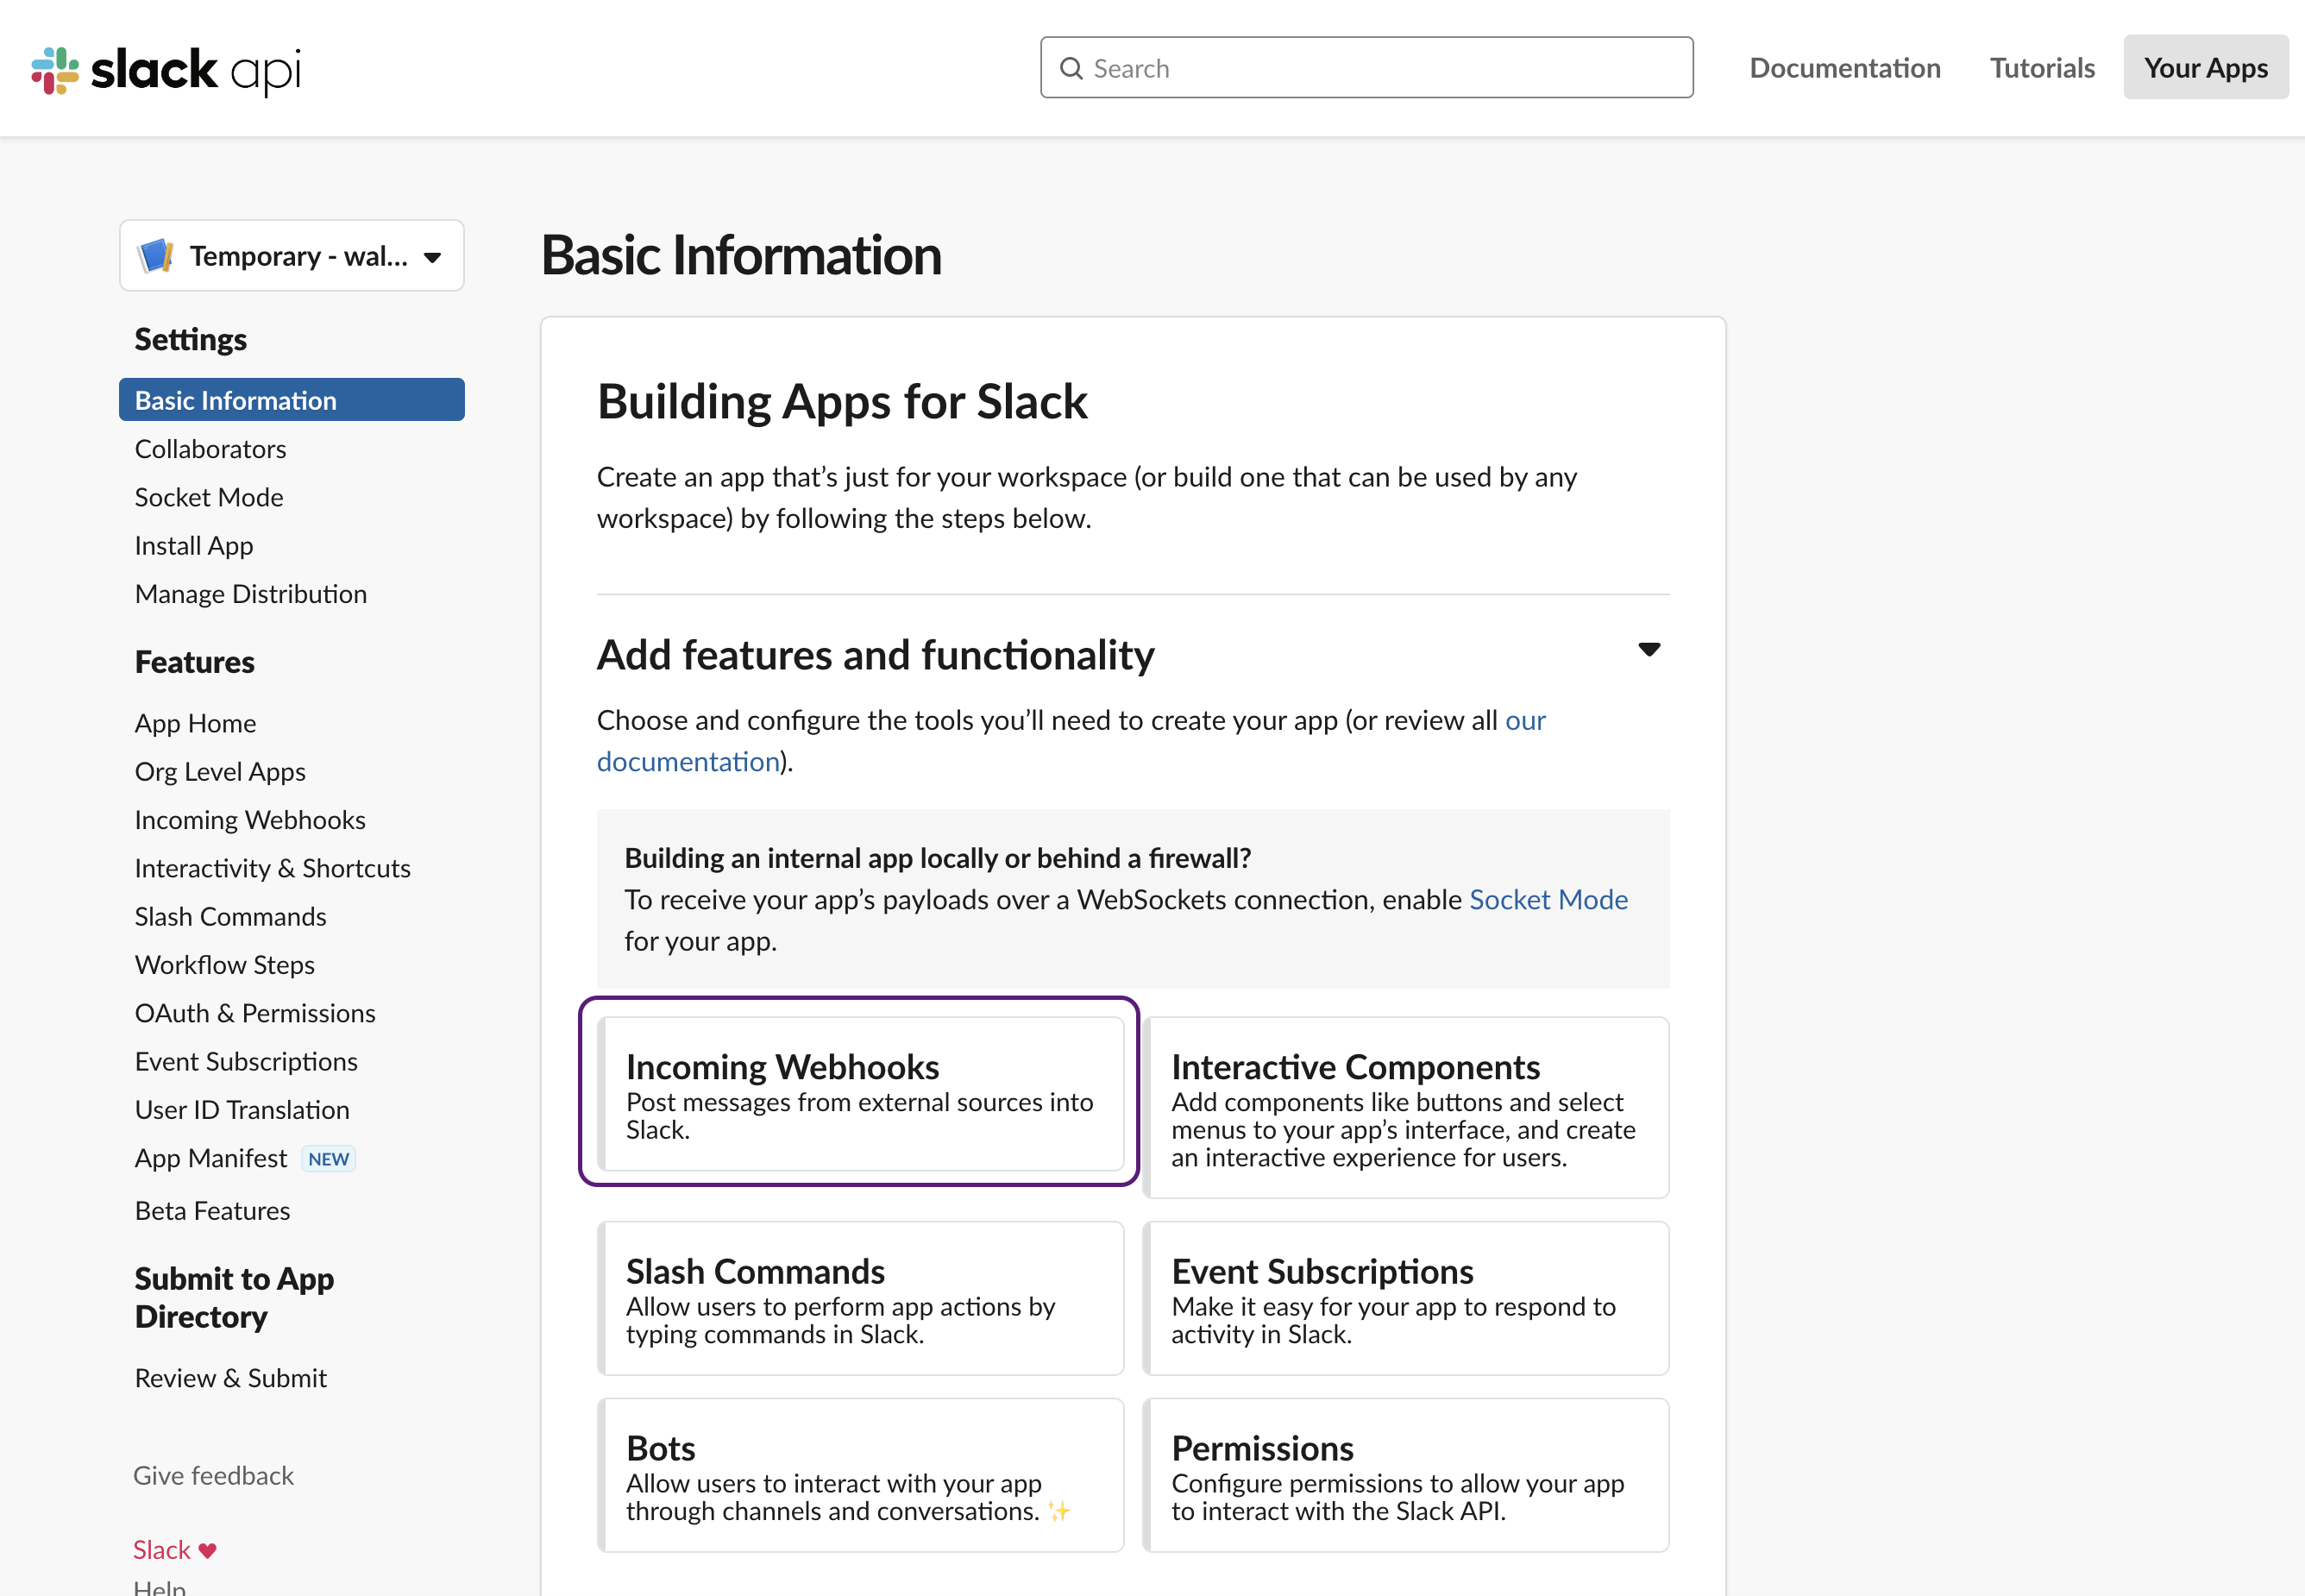
Task: Go to Your Apps
Action: pyautogui.click(x=2205, y=68)
